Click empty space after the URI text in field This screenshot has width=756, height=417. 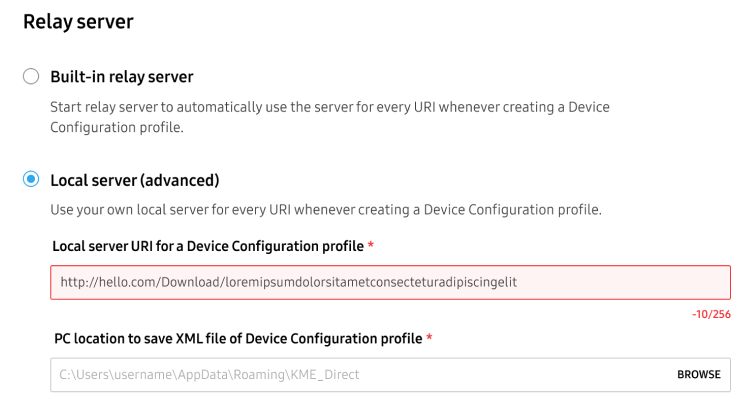622,282
